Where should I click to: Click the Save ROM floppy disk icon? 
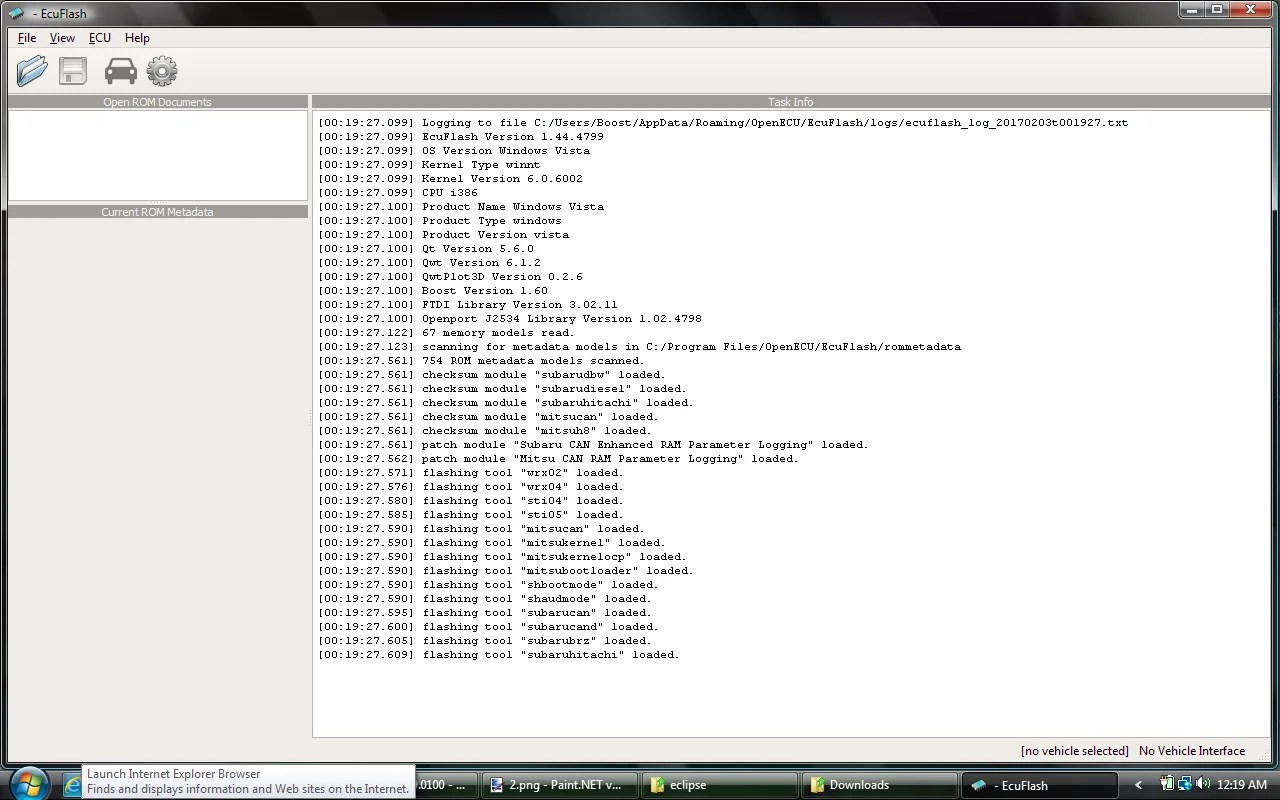pyautogui.click(x=73, y=71)
